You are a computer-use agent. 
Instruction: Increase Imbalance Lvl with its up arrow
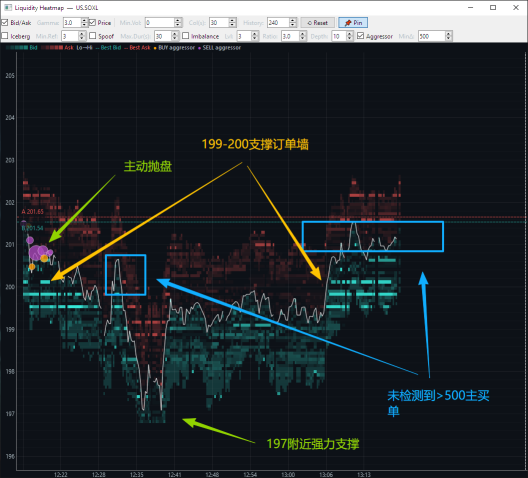pyautogui.click(x=255, y=34)
